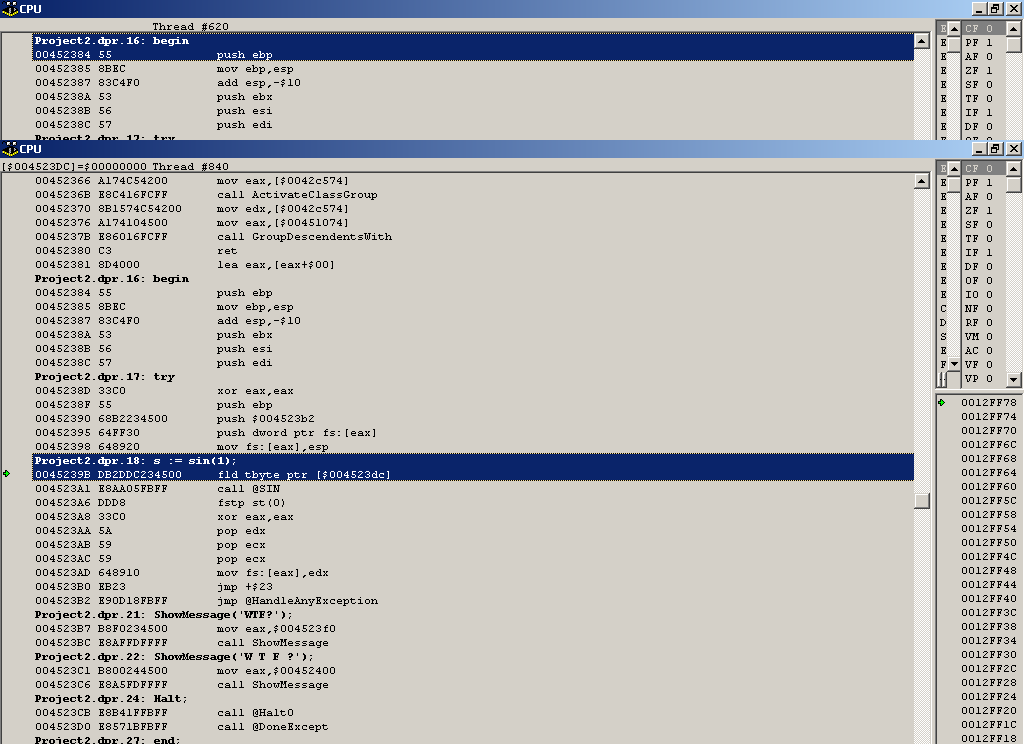Click the system icon of the upper CPU window

click(9, 9)
